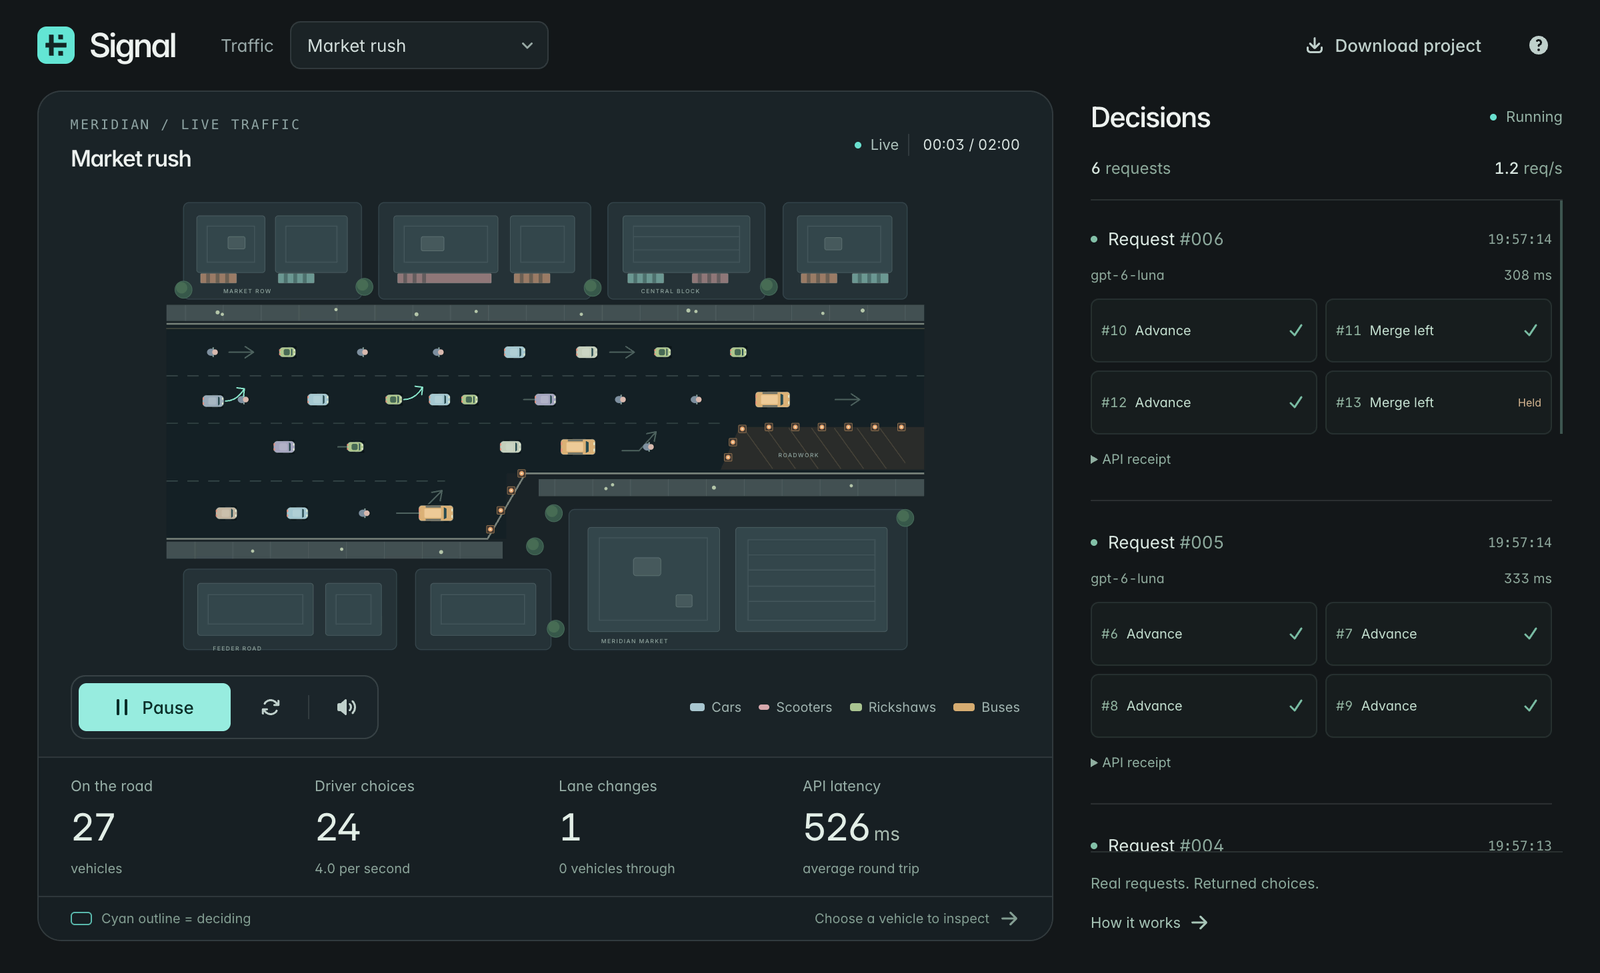Restart the simulation with the refresh icon
The image size is (1600, 973).
point(270,707)
